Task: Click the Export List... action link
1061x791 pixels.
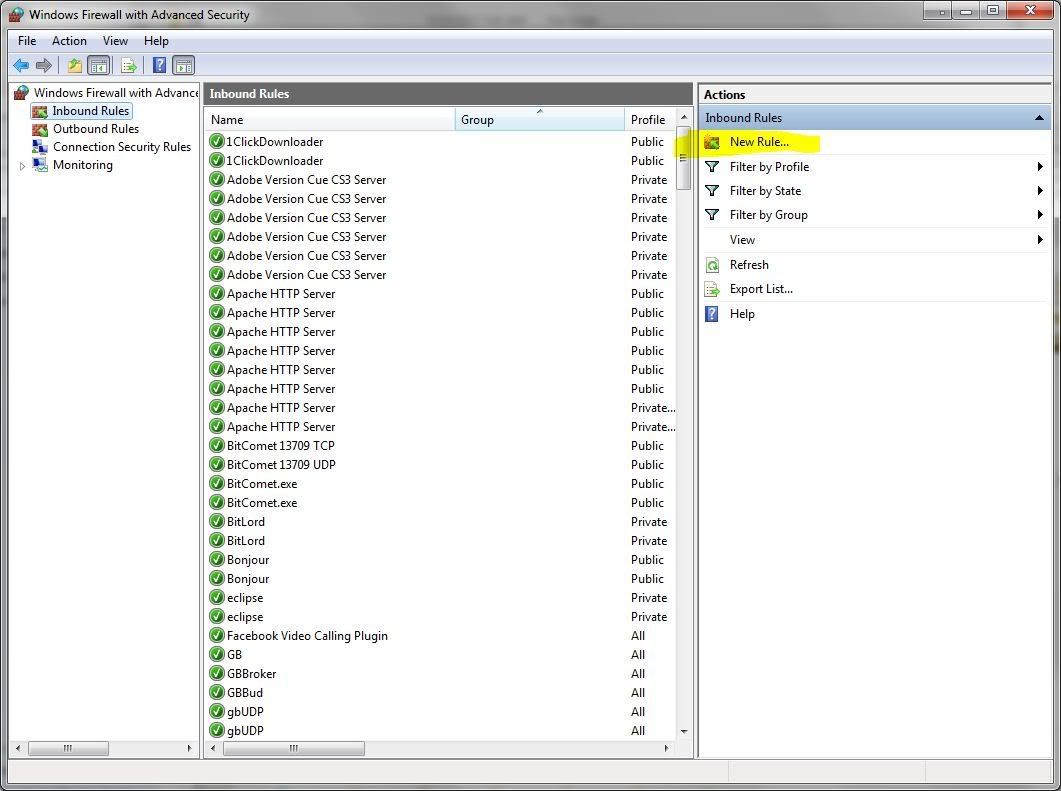Action: pyautogui.click(x=760, y=289)
